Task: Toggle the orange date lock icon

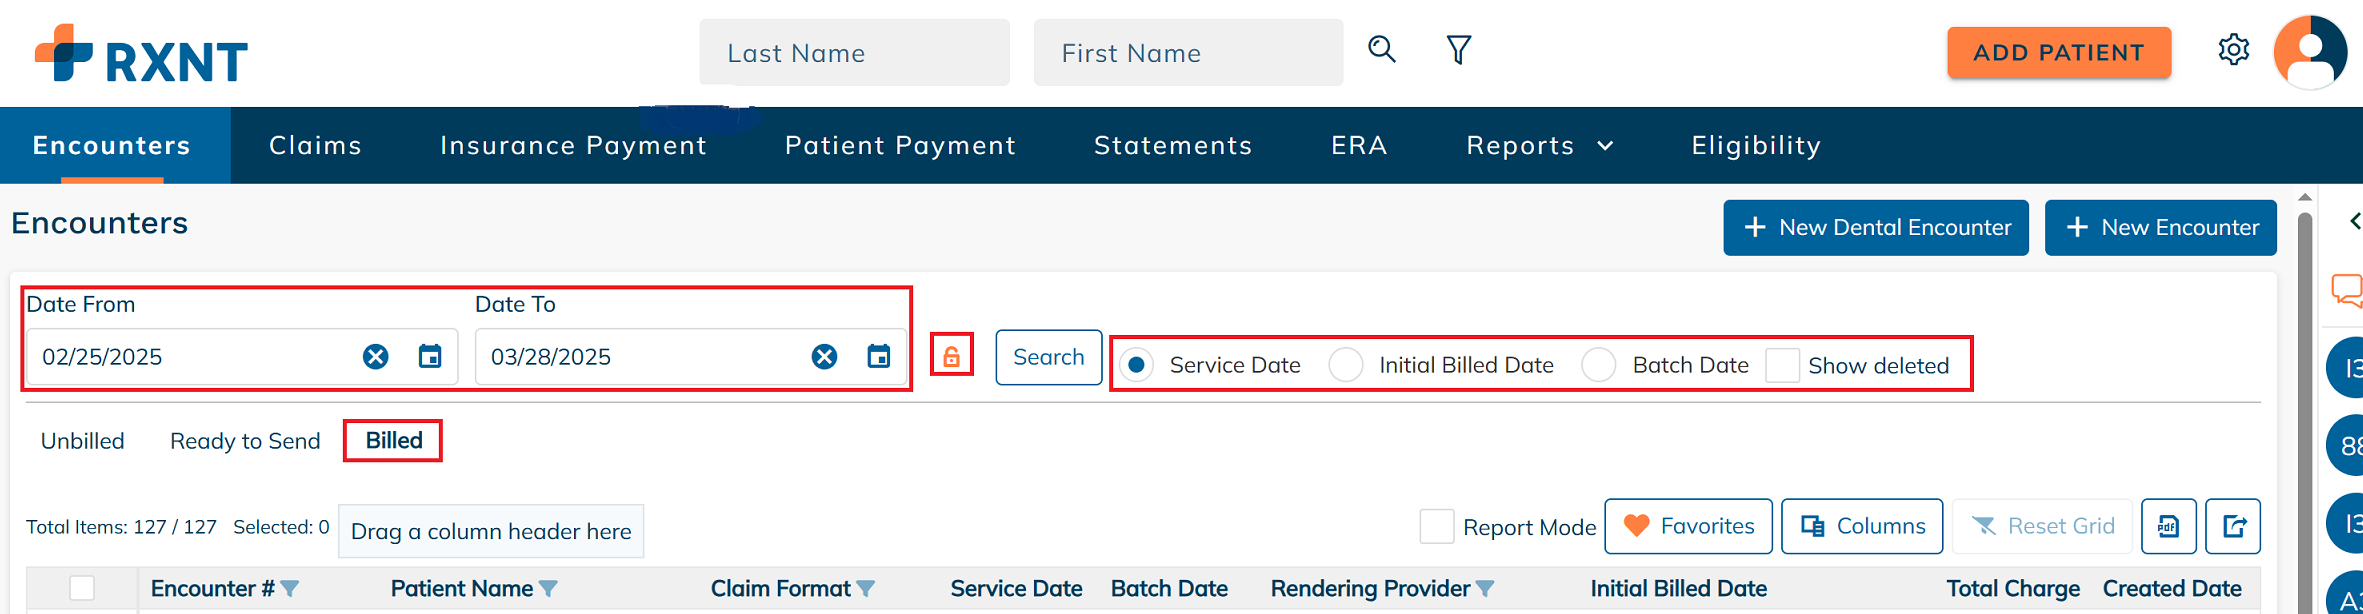Action: coord(951,356)
